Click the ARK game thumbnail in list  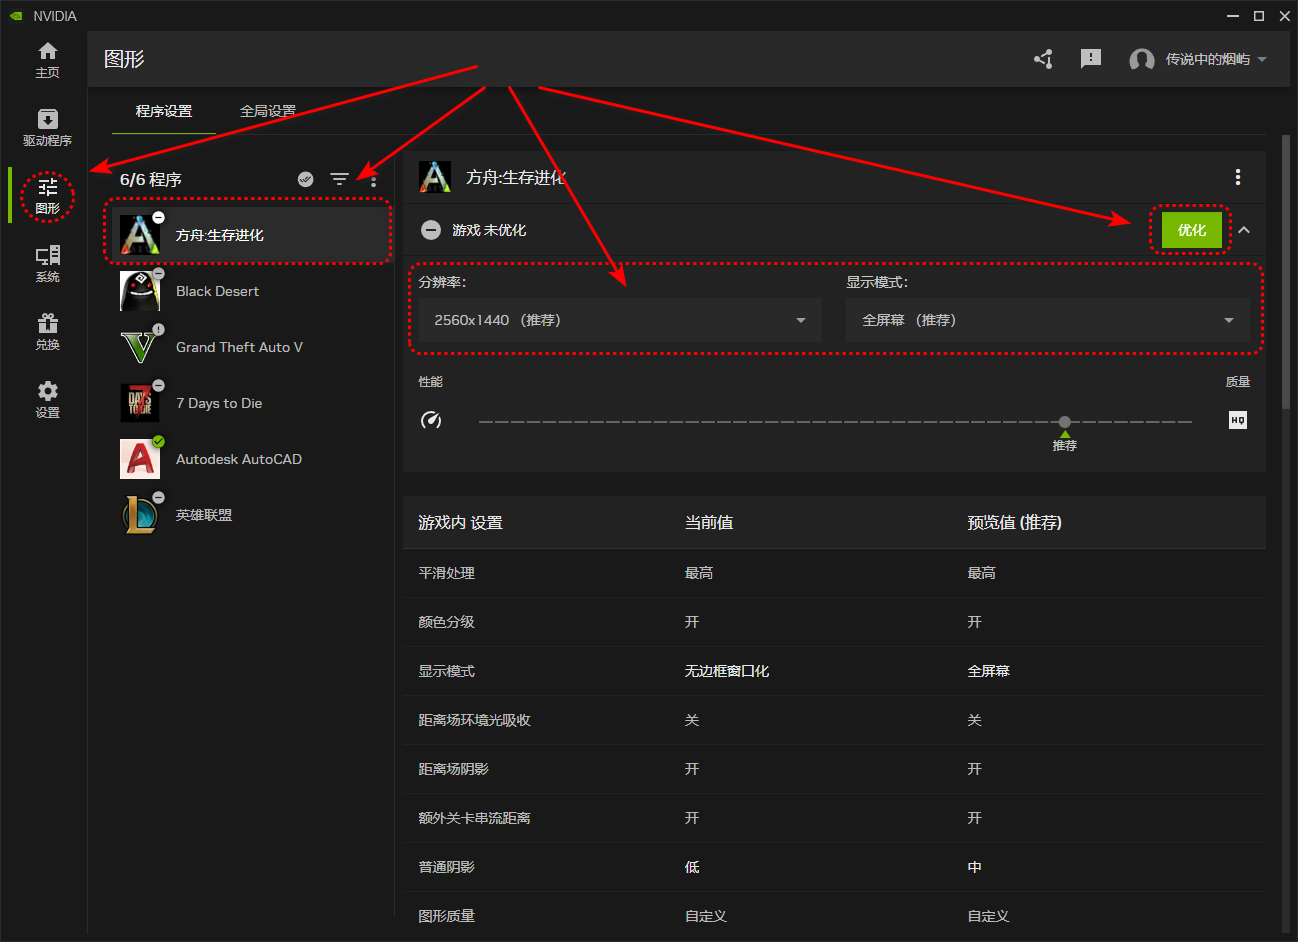coord(140,235)
